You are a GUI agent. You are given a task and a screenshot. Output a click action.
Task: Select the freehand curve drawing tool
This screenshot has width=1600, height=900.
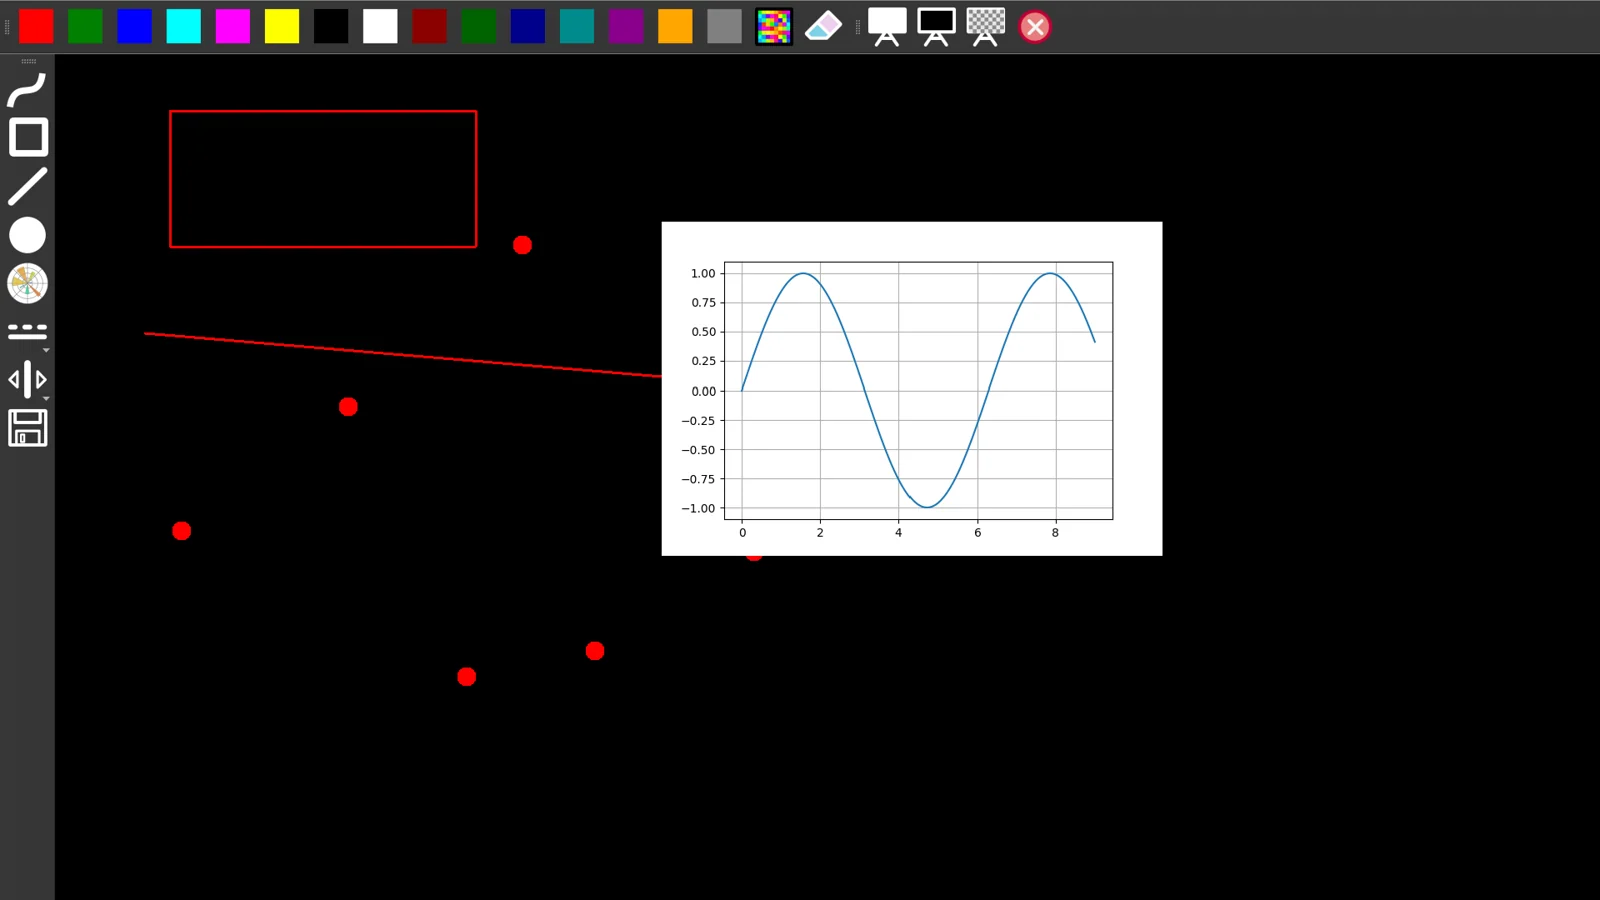pos(27,89)
